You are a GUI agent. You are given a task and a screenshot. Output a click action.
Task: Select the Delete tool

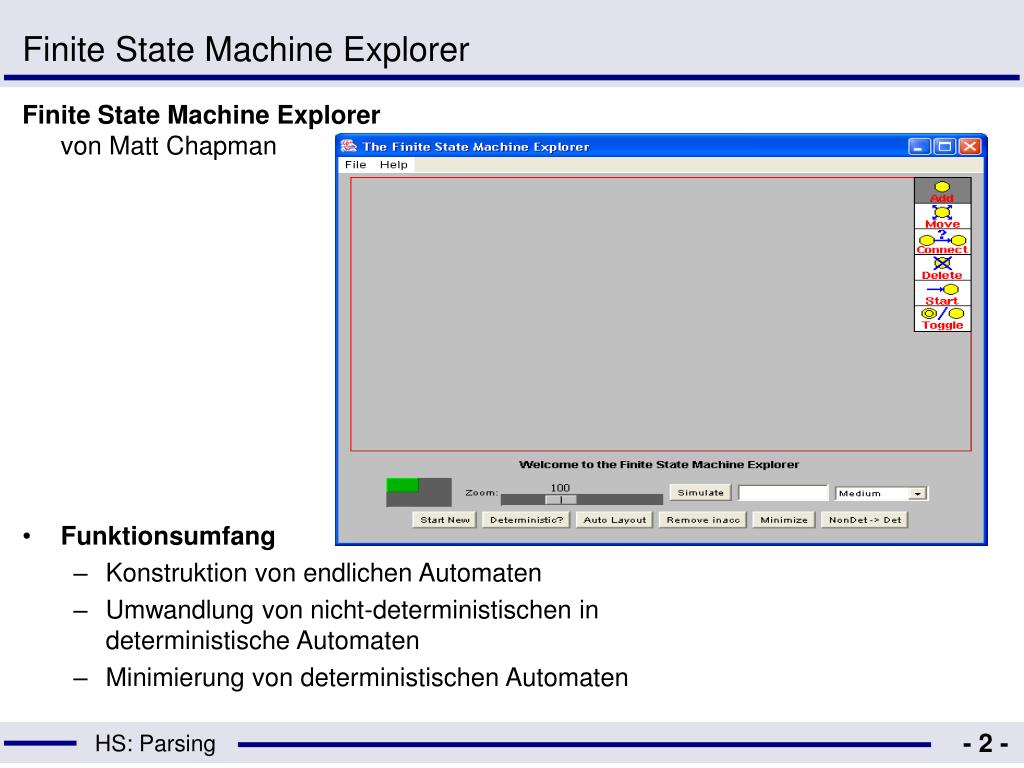(942, 268)
